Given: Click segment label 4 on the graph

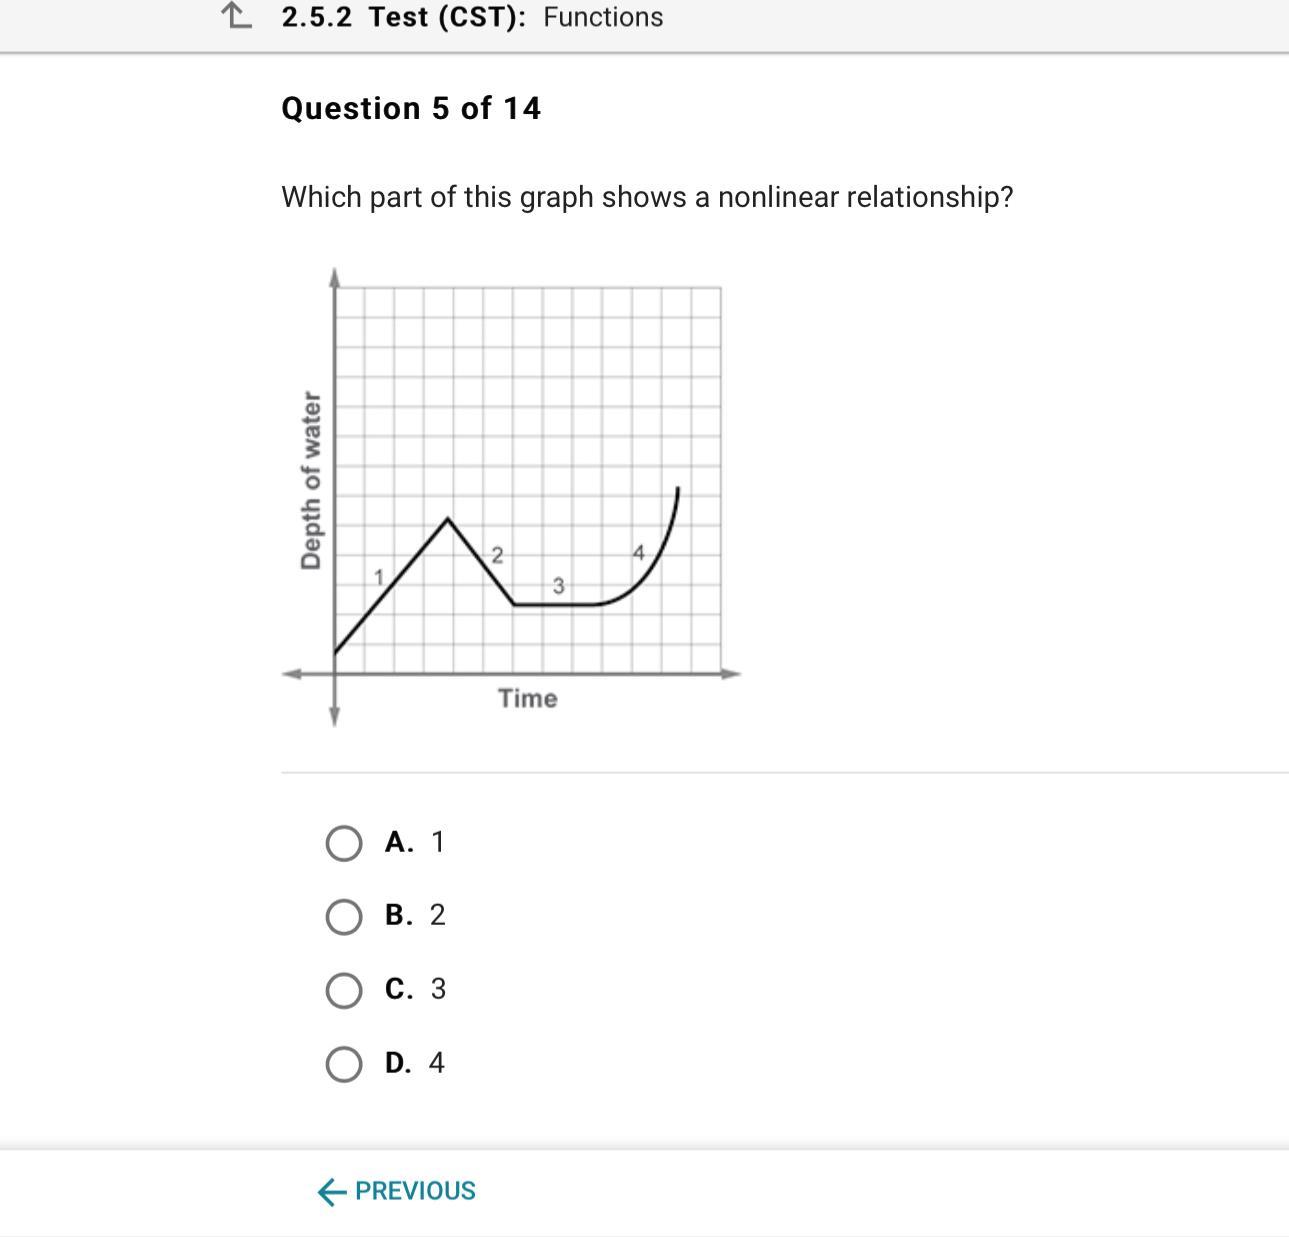Looking at the screenshot, I should pyautogui.click(x=639, y=552).
